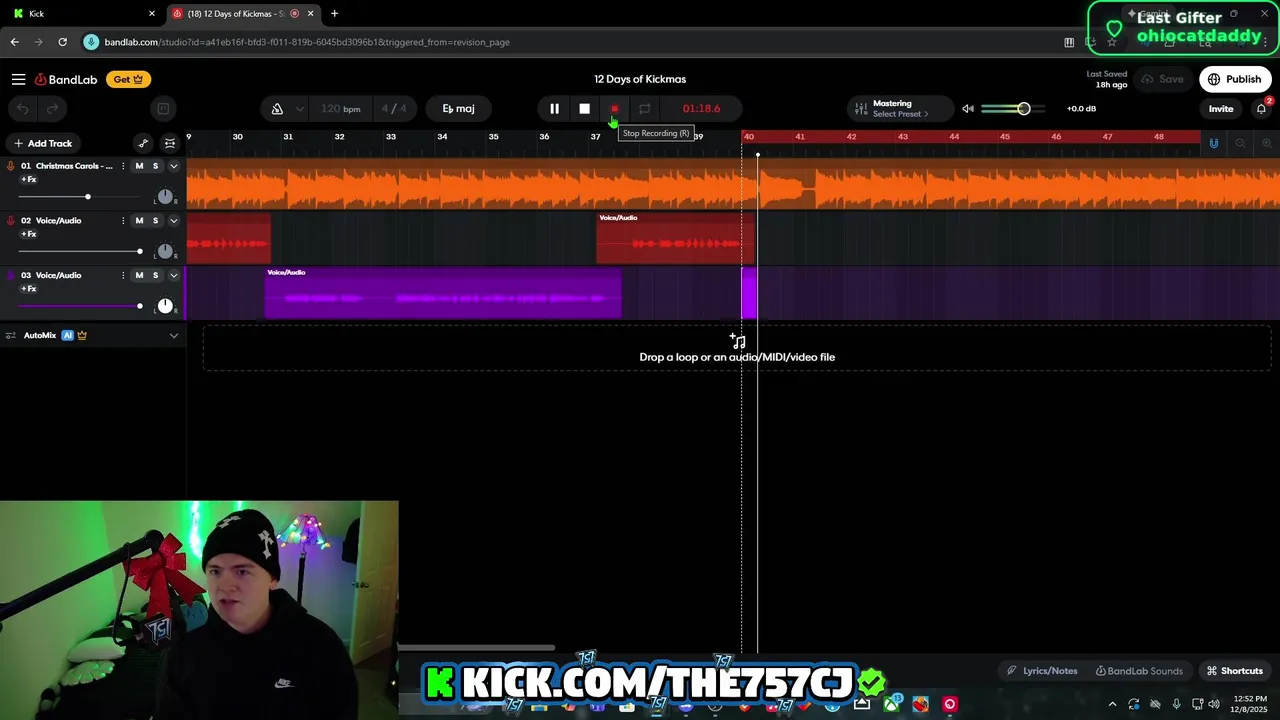
Task: Add Fx to track 02 Voice/Audio
Action: click(x=29, y=234)
